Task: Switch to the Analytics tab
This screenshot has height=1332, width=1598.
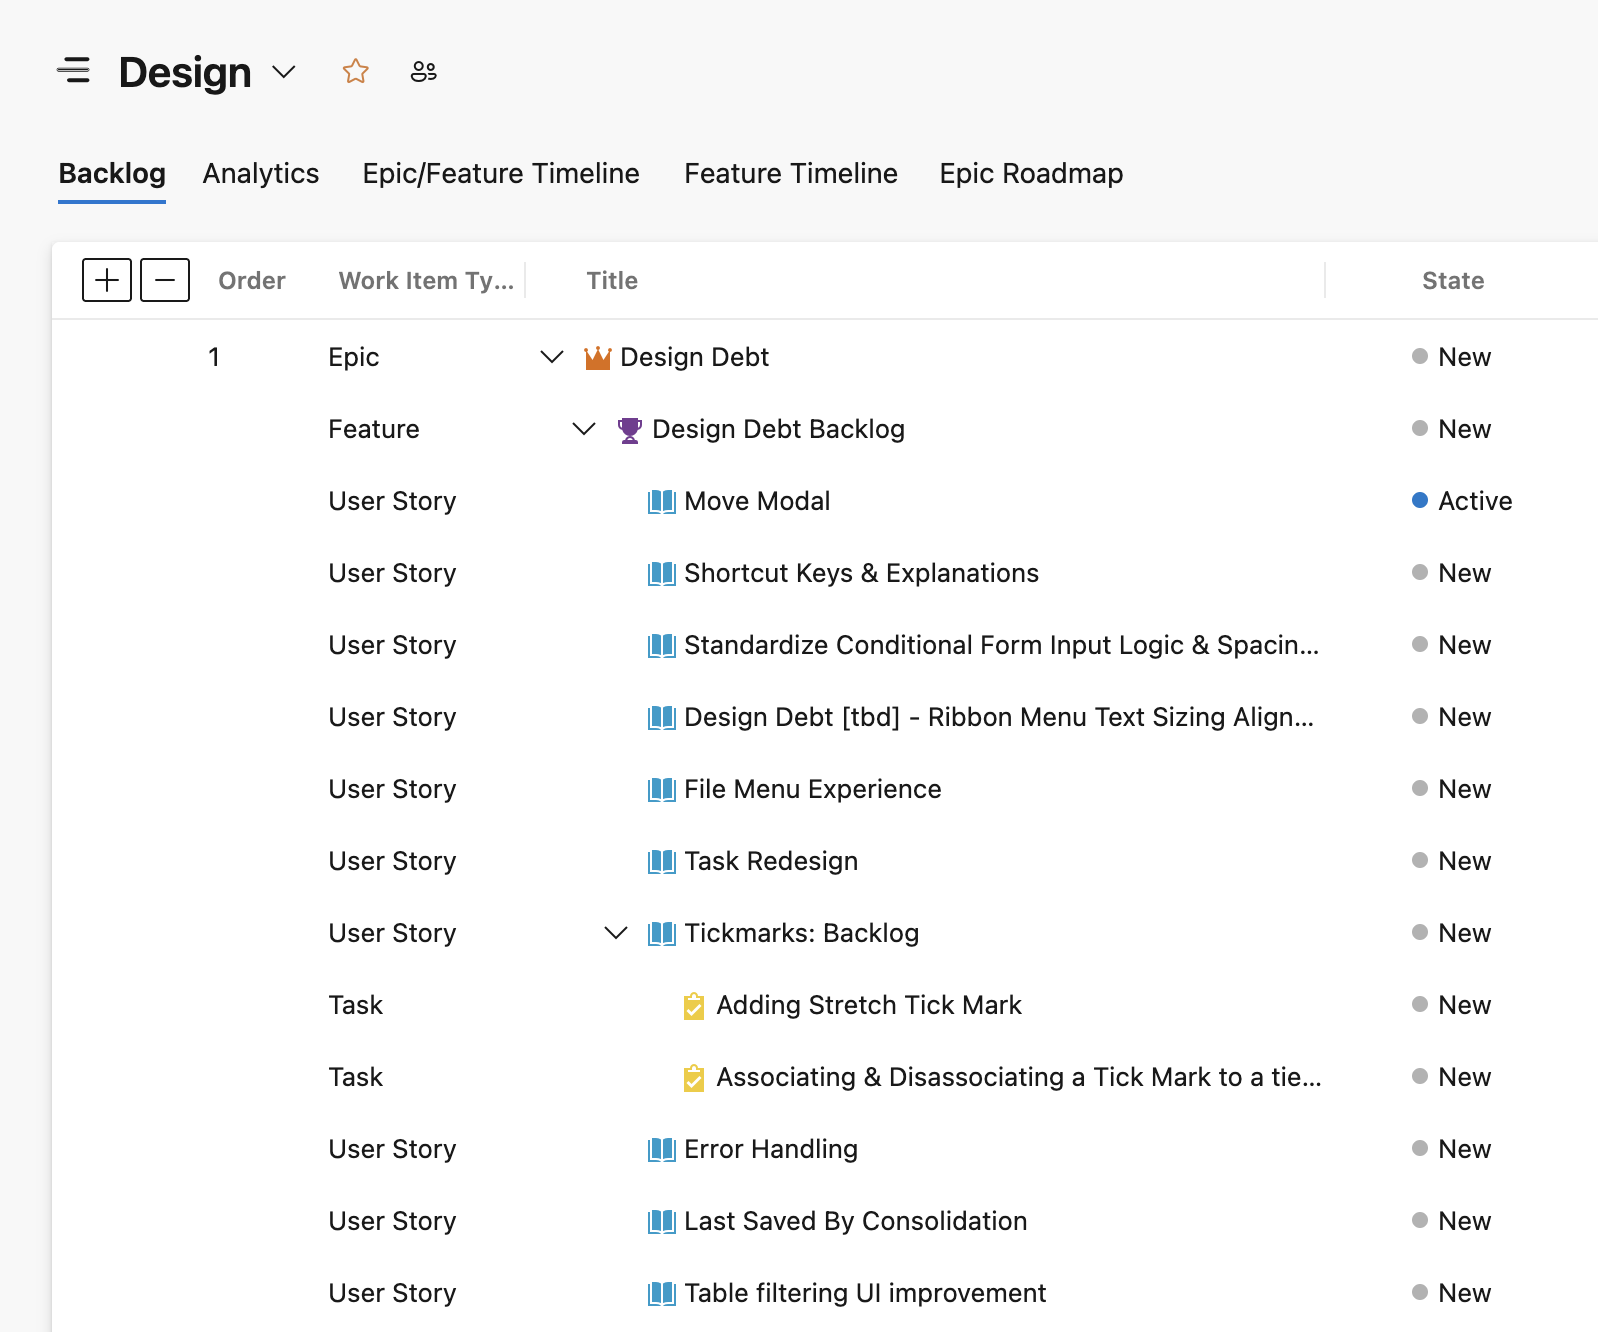Action: point(261,174)
